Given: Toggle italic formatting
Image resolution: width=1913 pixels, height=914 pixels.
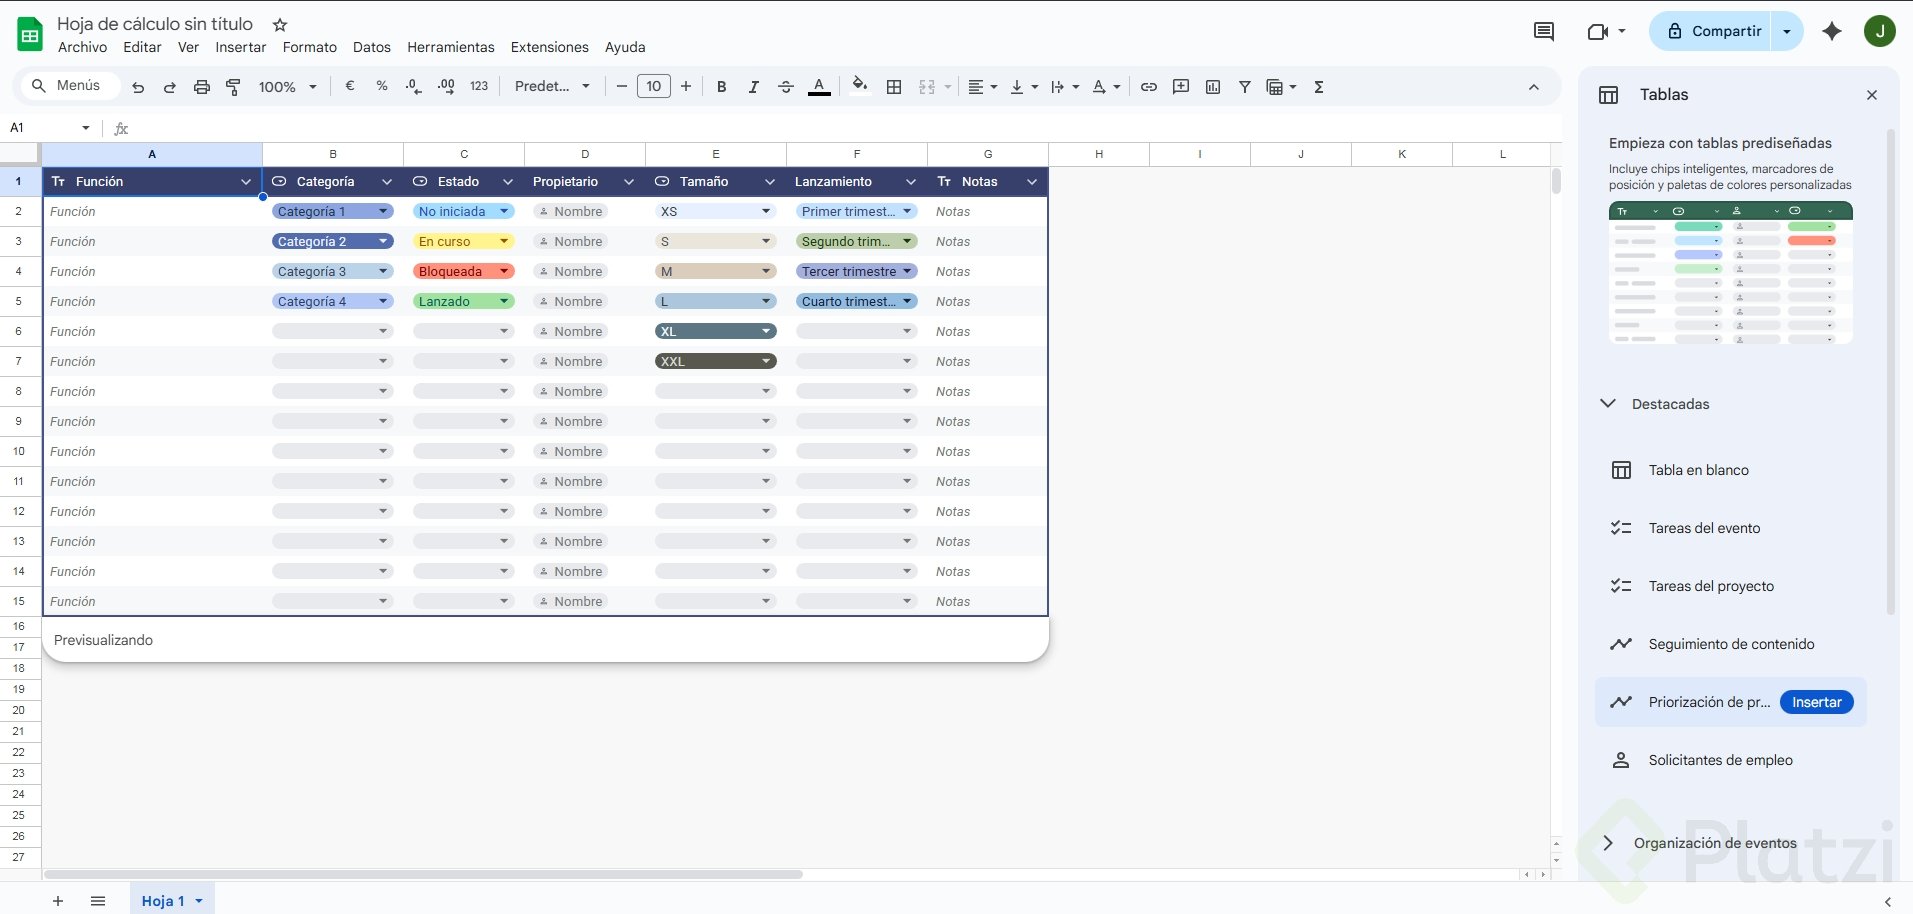Looking at the screenshot, I should point(753,87).
